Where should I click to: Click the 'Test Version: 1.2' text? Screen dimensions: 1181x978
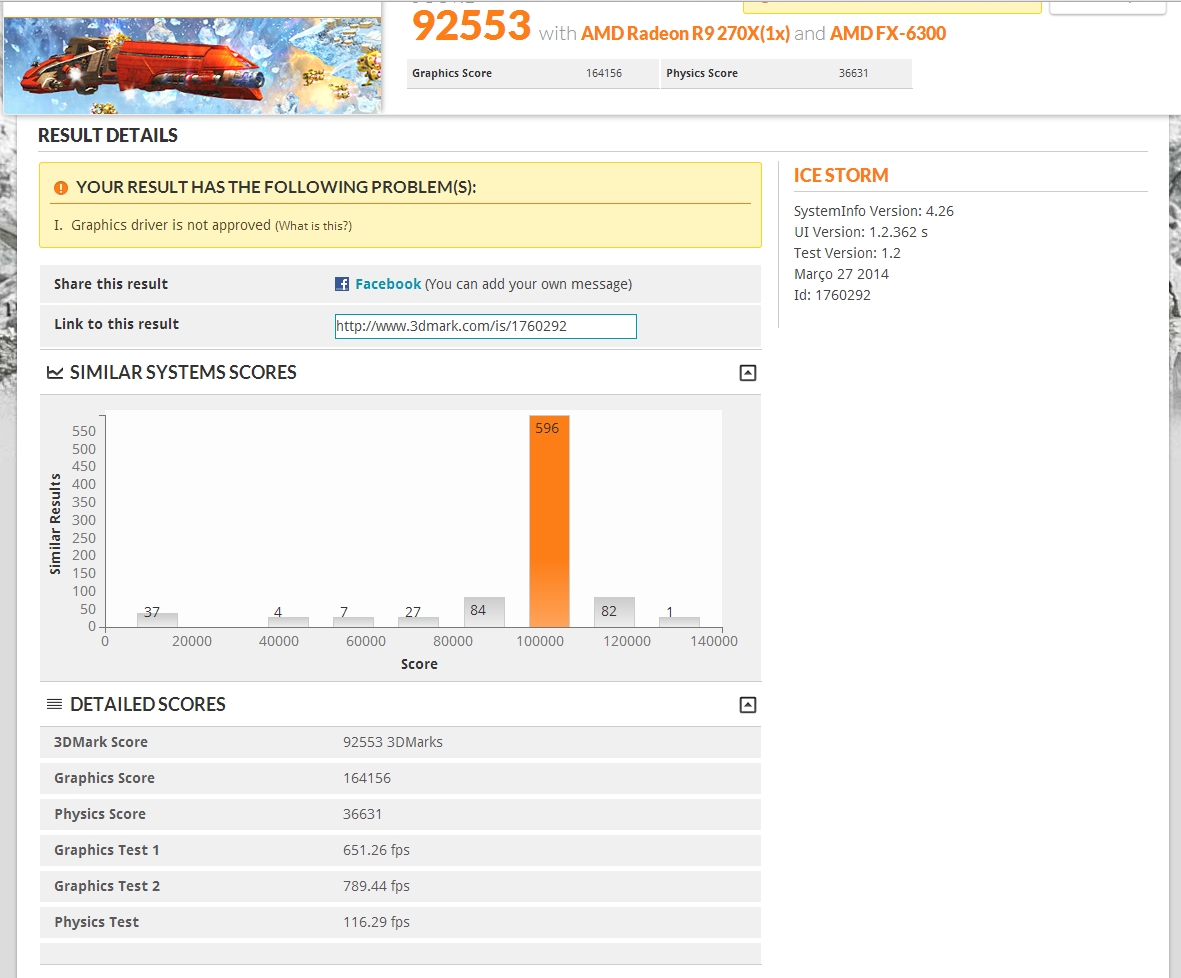(847, 253)
